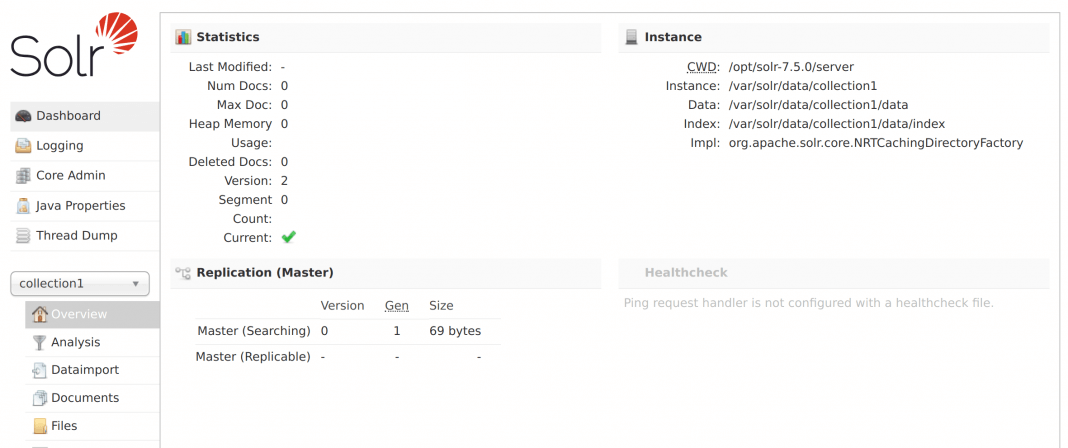Click the Thread Dump icon
This screenshot has height=448, width=1068.
pos(23,236)
